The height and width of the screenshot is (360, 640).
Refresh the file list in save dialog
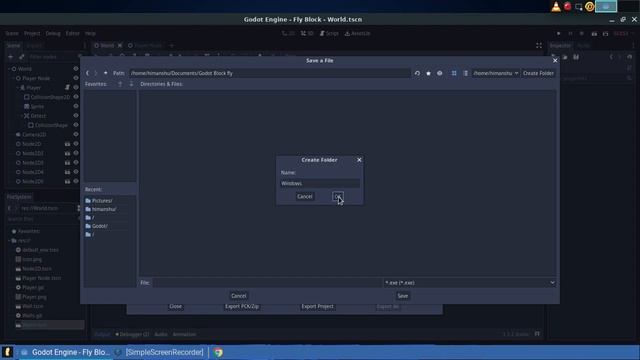pyautogui.click(x=417, y=73)
